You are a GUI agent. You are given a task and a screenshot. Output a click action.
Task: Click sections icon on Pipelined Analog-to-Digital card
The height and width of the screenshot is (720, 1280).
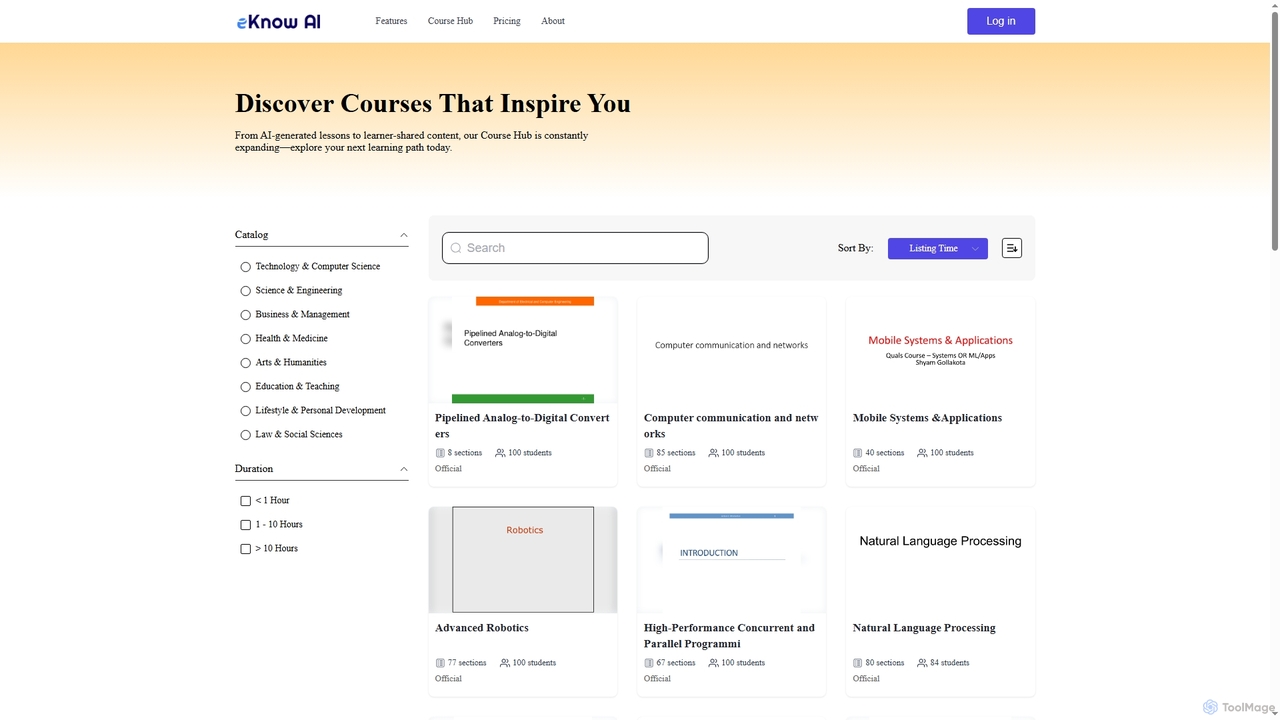pos(440,453)
